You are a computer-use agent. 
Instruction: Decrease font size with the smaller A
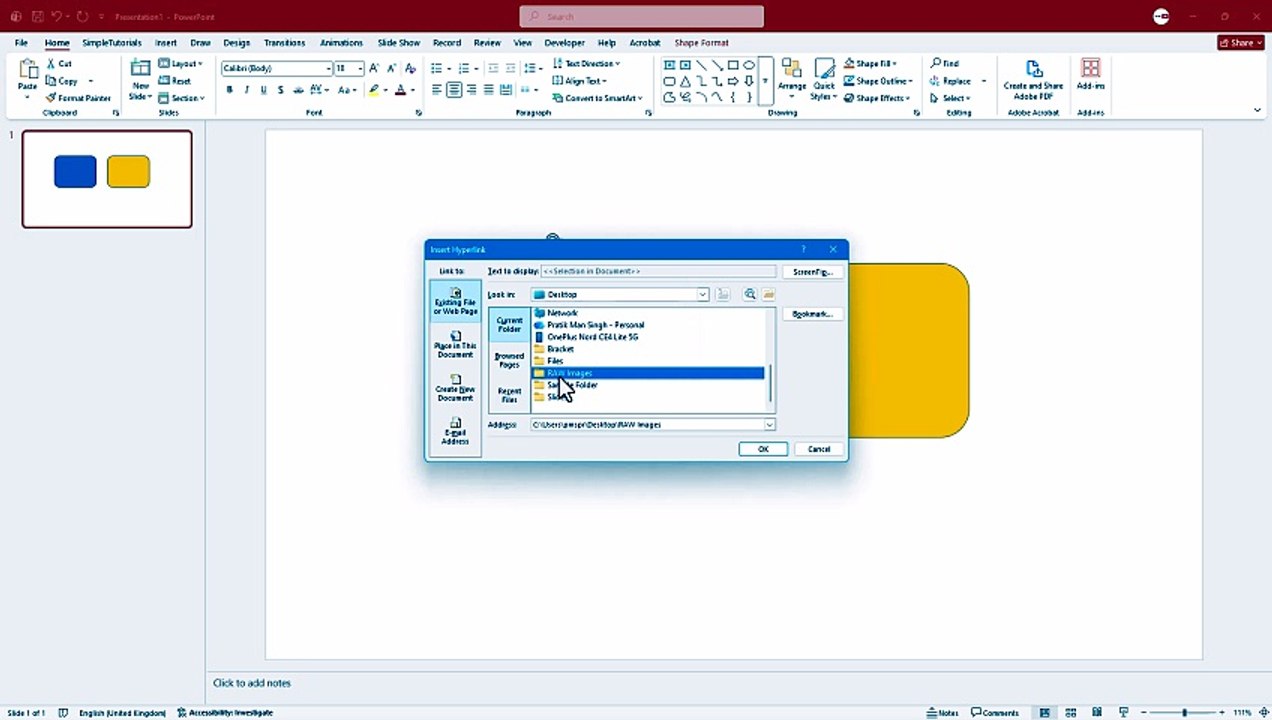tap(391, 68)
